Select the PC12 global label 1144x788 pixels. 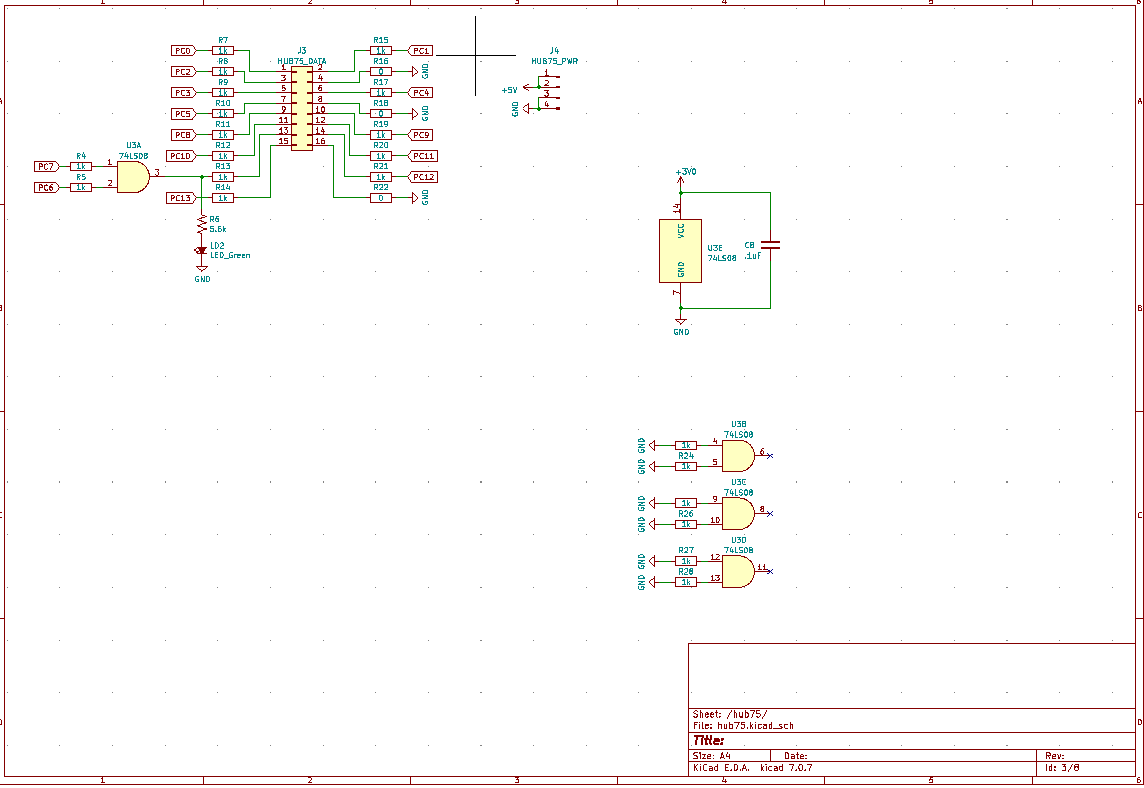422,177
